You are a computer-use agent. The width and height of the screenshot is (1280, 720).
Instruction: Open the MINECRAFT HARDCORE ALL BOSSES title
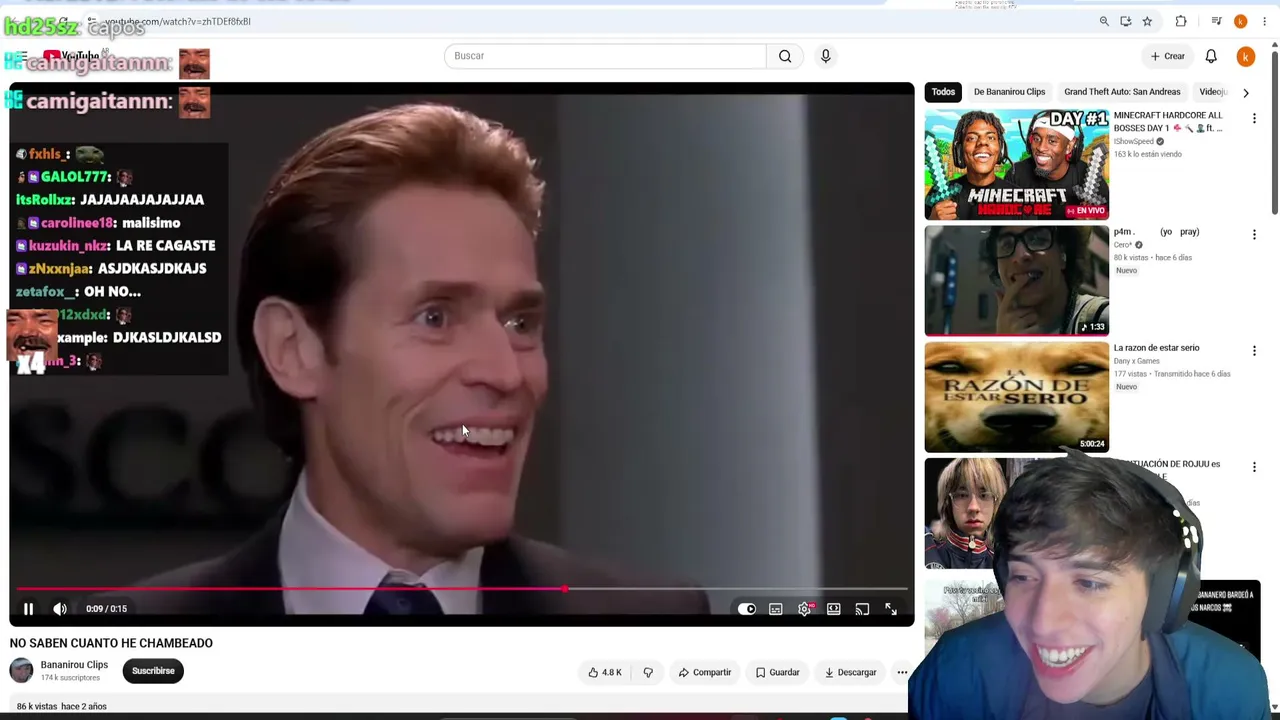tap(1168, 121)
